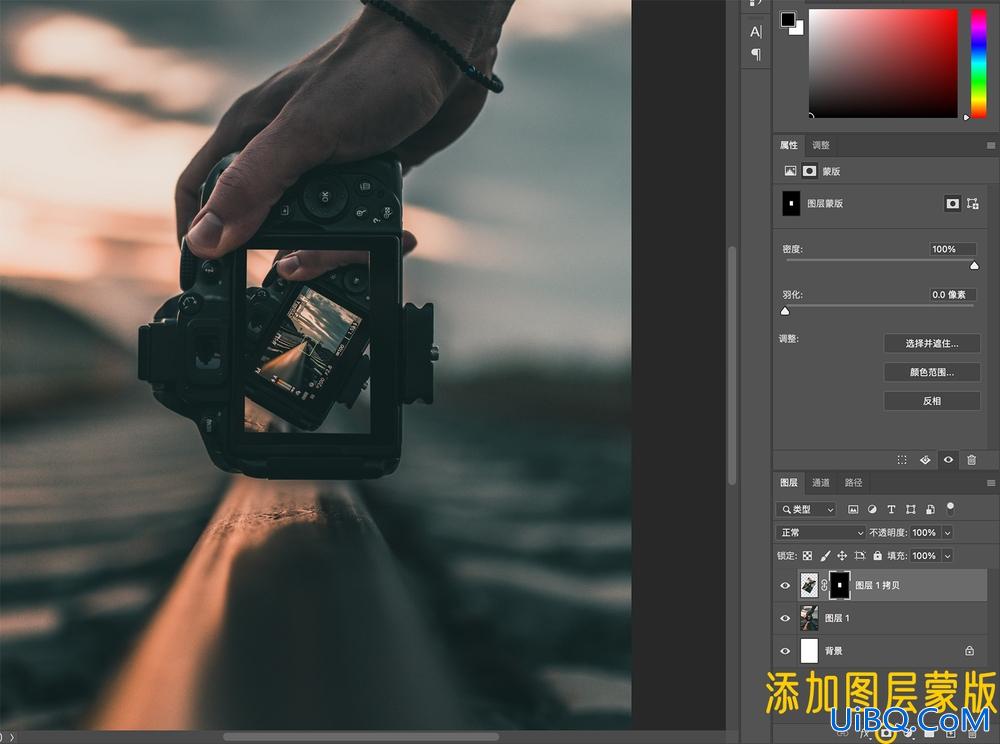
Task: Delete mask trash icon in Properties
Action: pos(971,460)
